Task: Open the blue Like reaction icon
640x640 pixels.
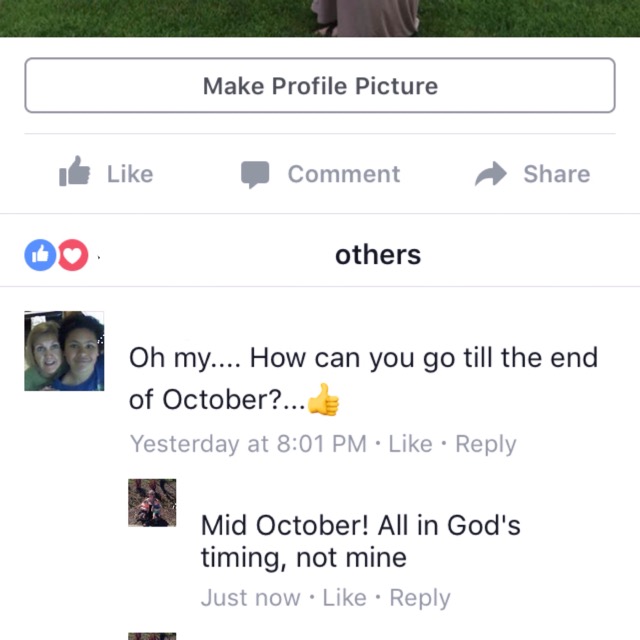Action: 40,255
